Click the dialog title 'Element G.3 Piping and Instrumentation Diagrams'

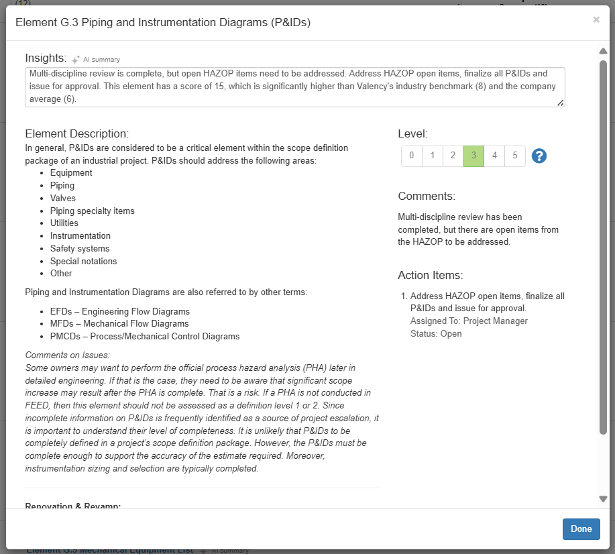click(163, 22)
